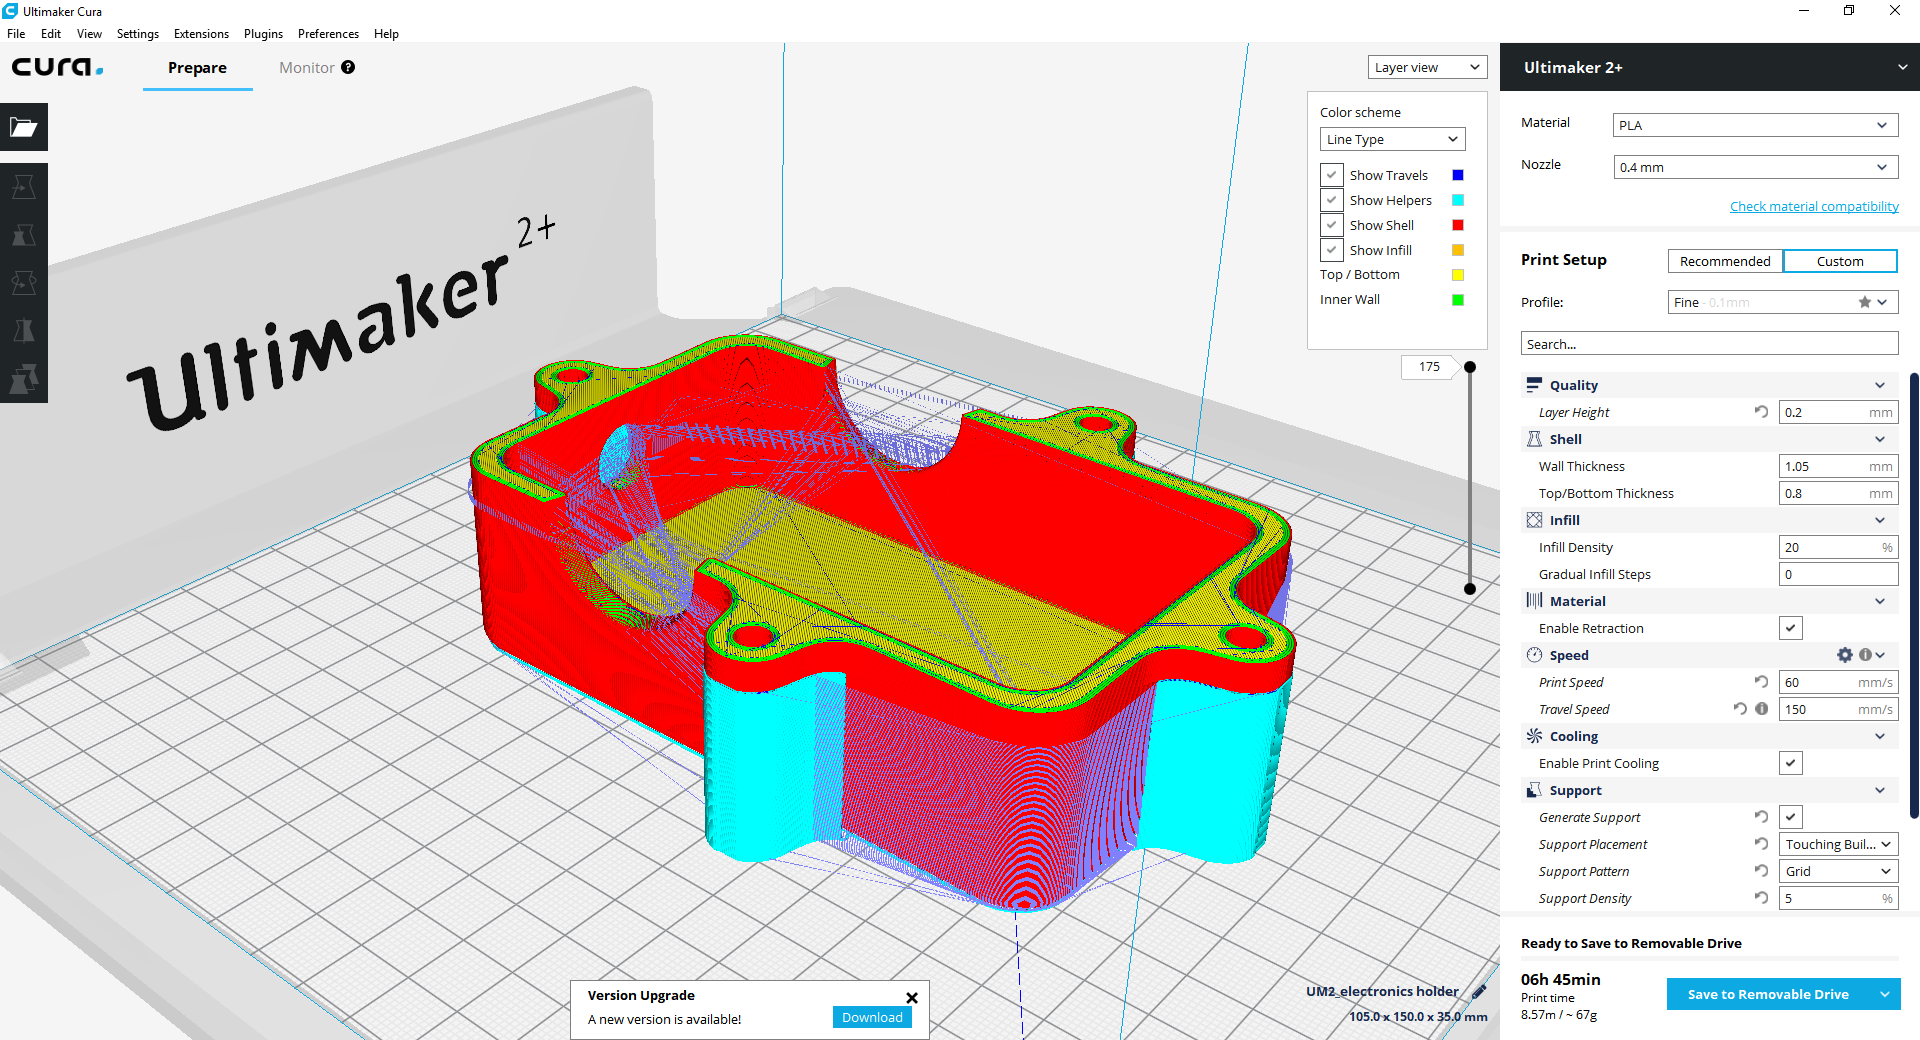The height and width of the screenshot is (1040, 1920).
Task: Click the settings Search field
Action: click(1709, 344)
